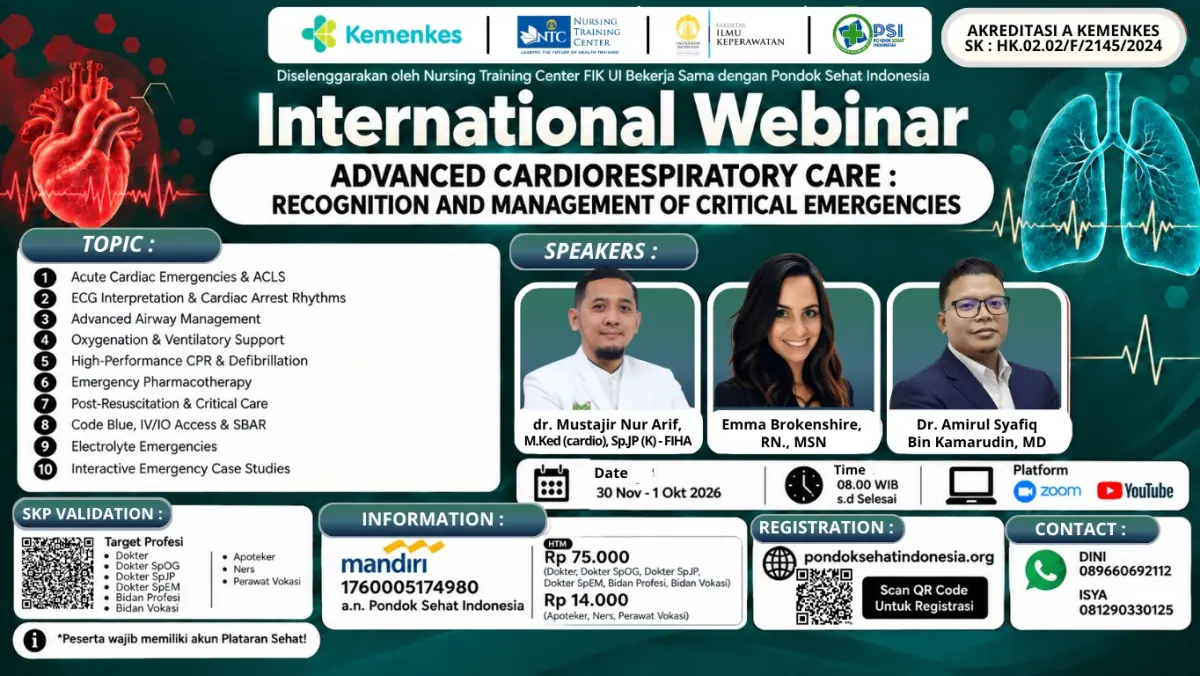
Task: Click the registration QR code
Action: 824,596
